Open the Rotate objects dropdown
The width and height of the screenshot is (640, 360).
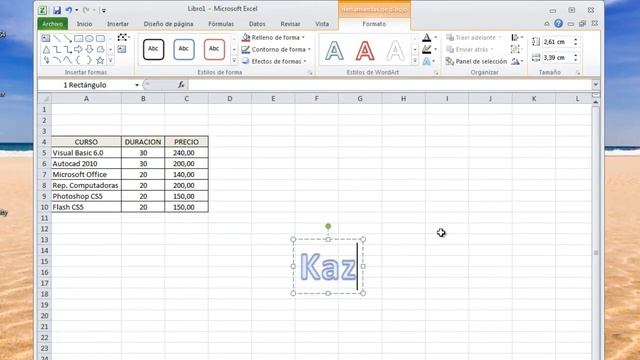click(x=517, y=61)
